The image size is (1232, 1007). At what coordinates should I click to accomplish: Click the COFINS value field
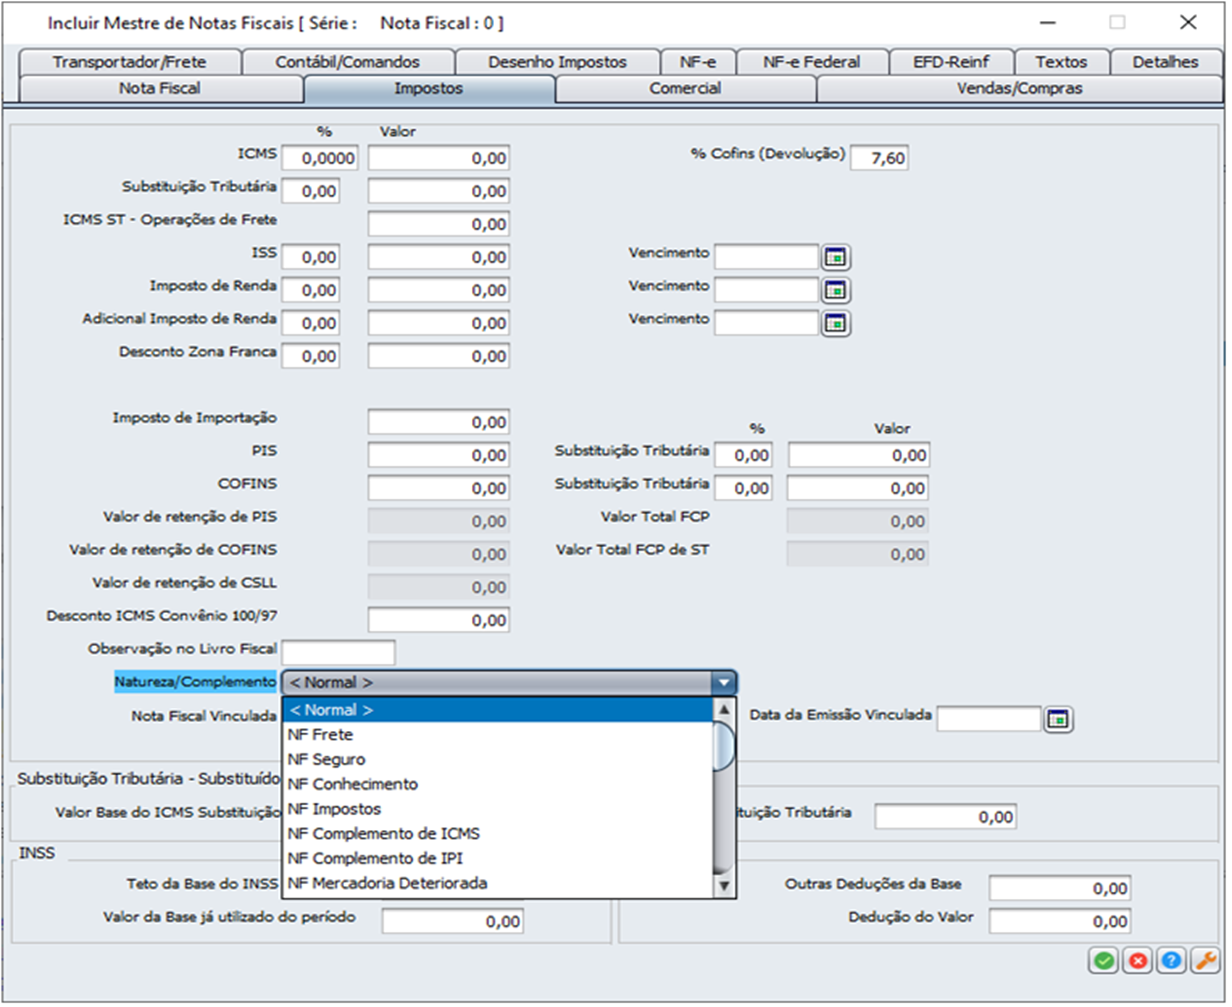[439, 488]
